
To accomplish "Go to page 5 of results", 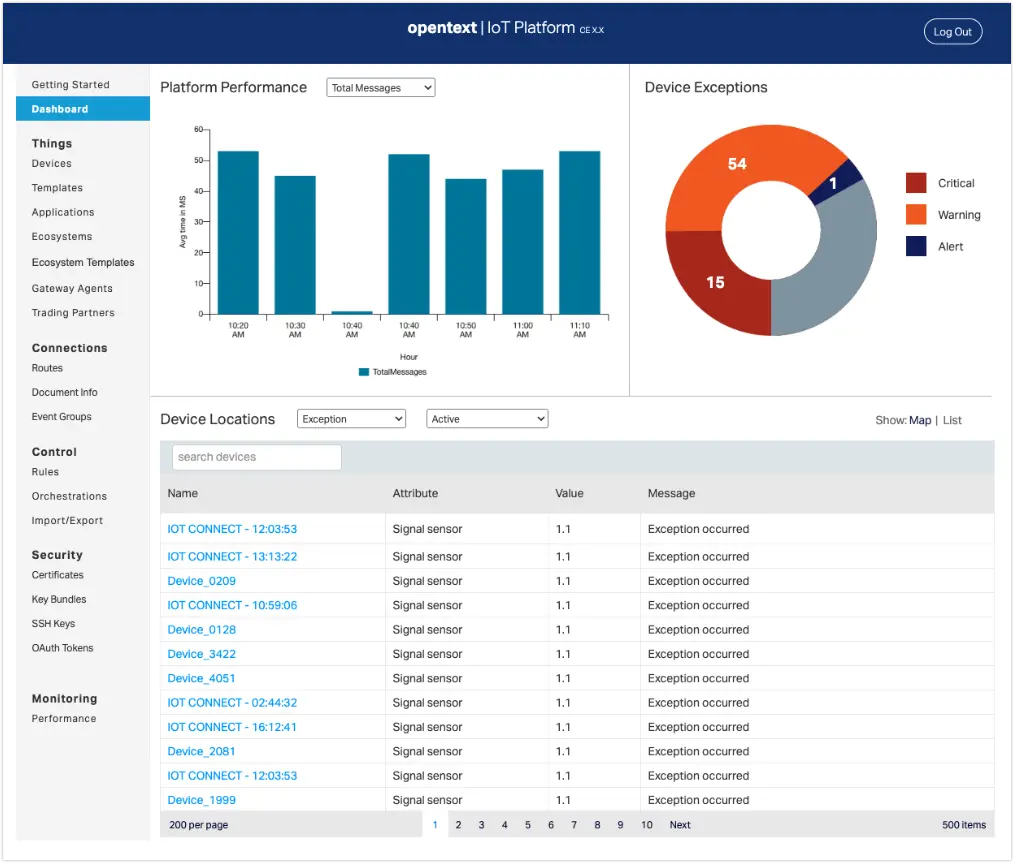I will coord(528,825).
